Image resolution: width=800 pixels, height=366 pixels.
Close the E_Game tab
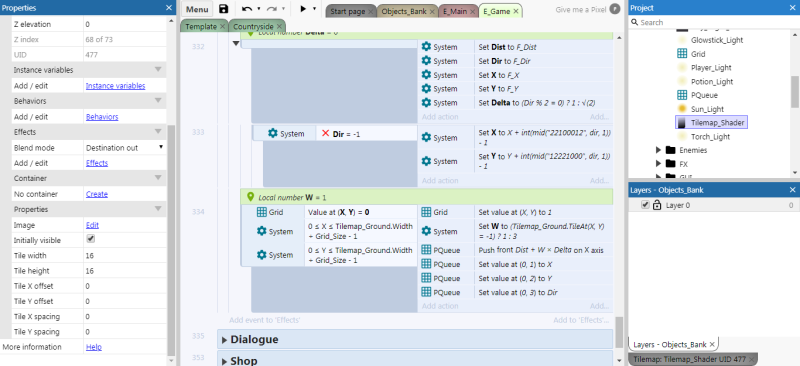click(x=516, y=11)
